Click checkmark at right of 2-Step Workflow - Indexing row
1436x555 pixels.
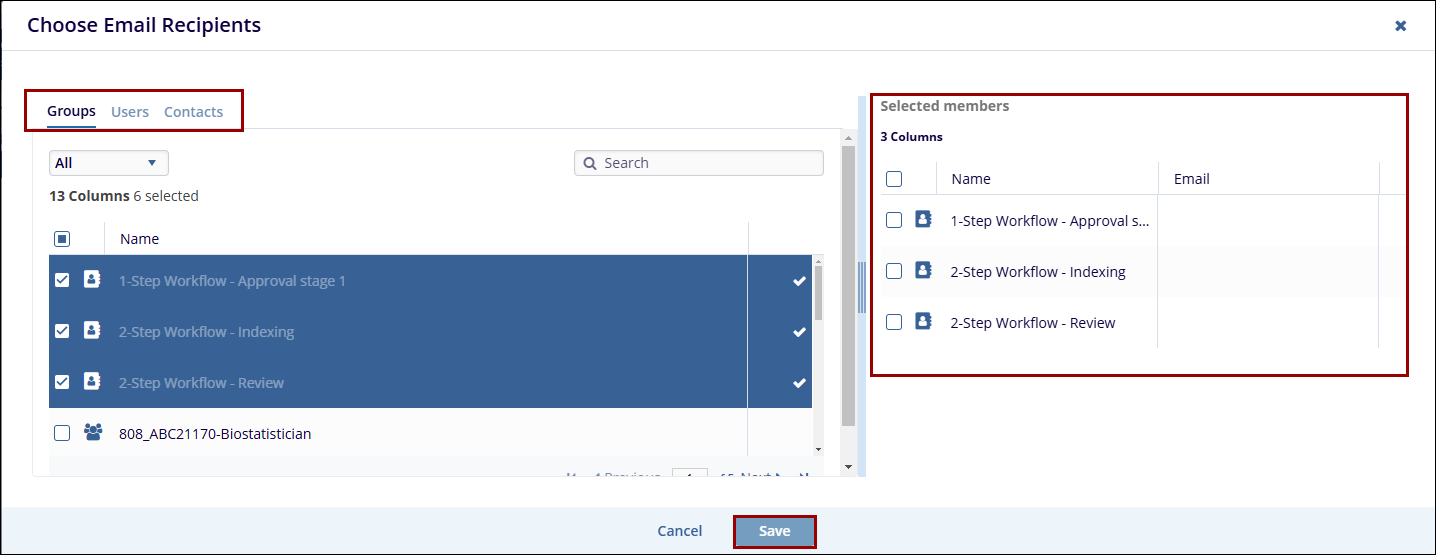[799, 332]
